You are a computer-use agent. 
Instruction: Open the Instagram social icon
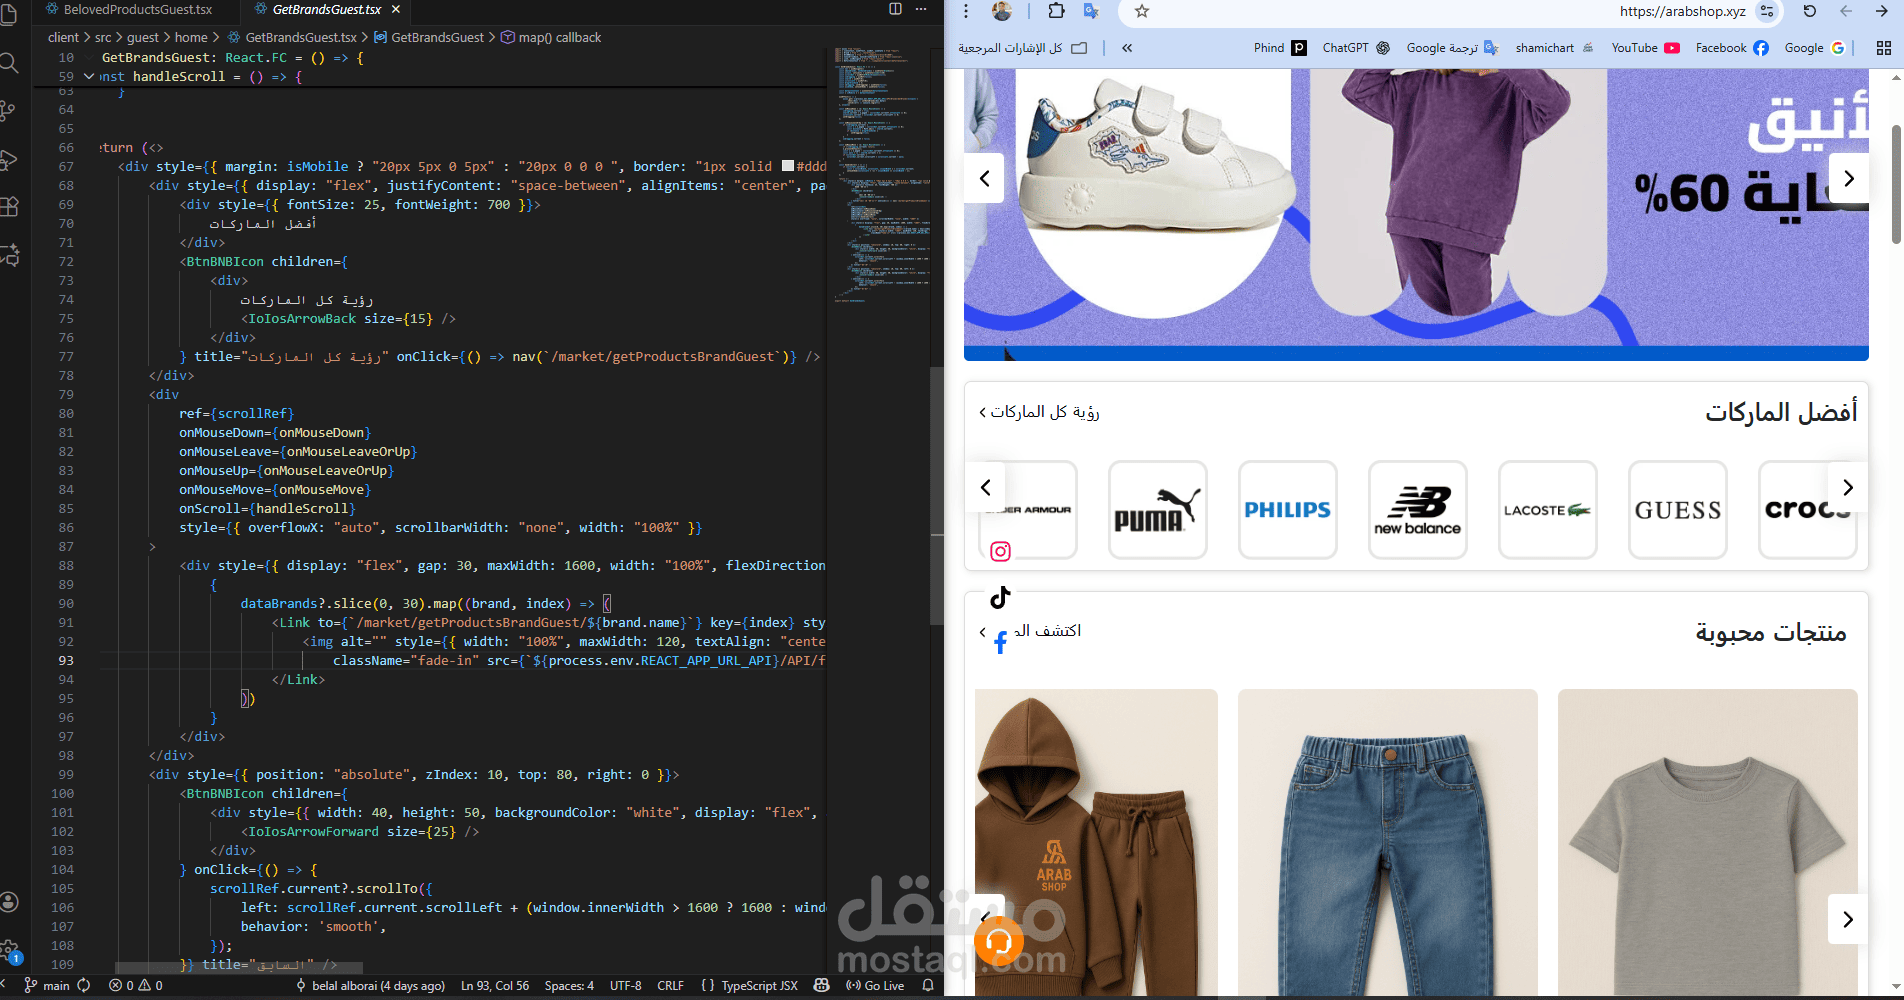tap(1000, 551)
